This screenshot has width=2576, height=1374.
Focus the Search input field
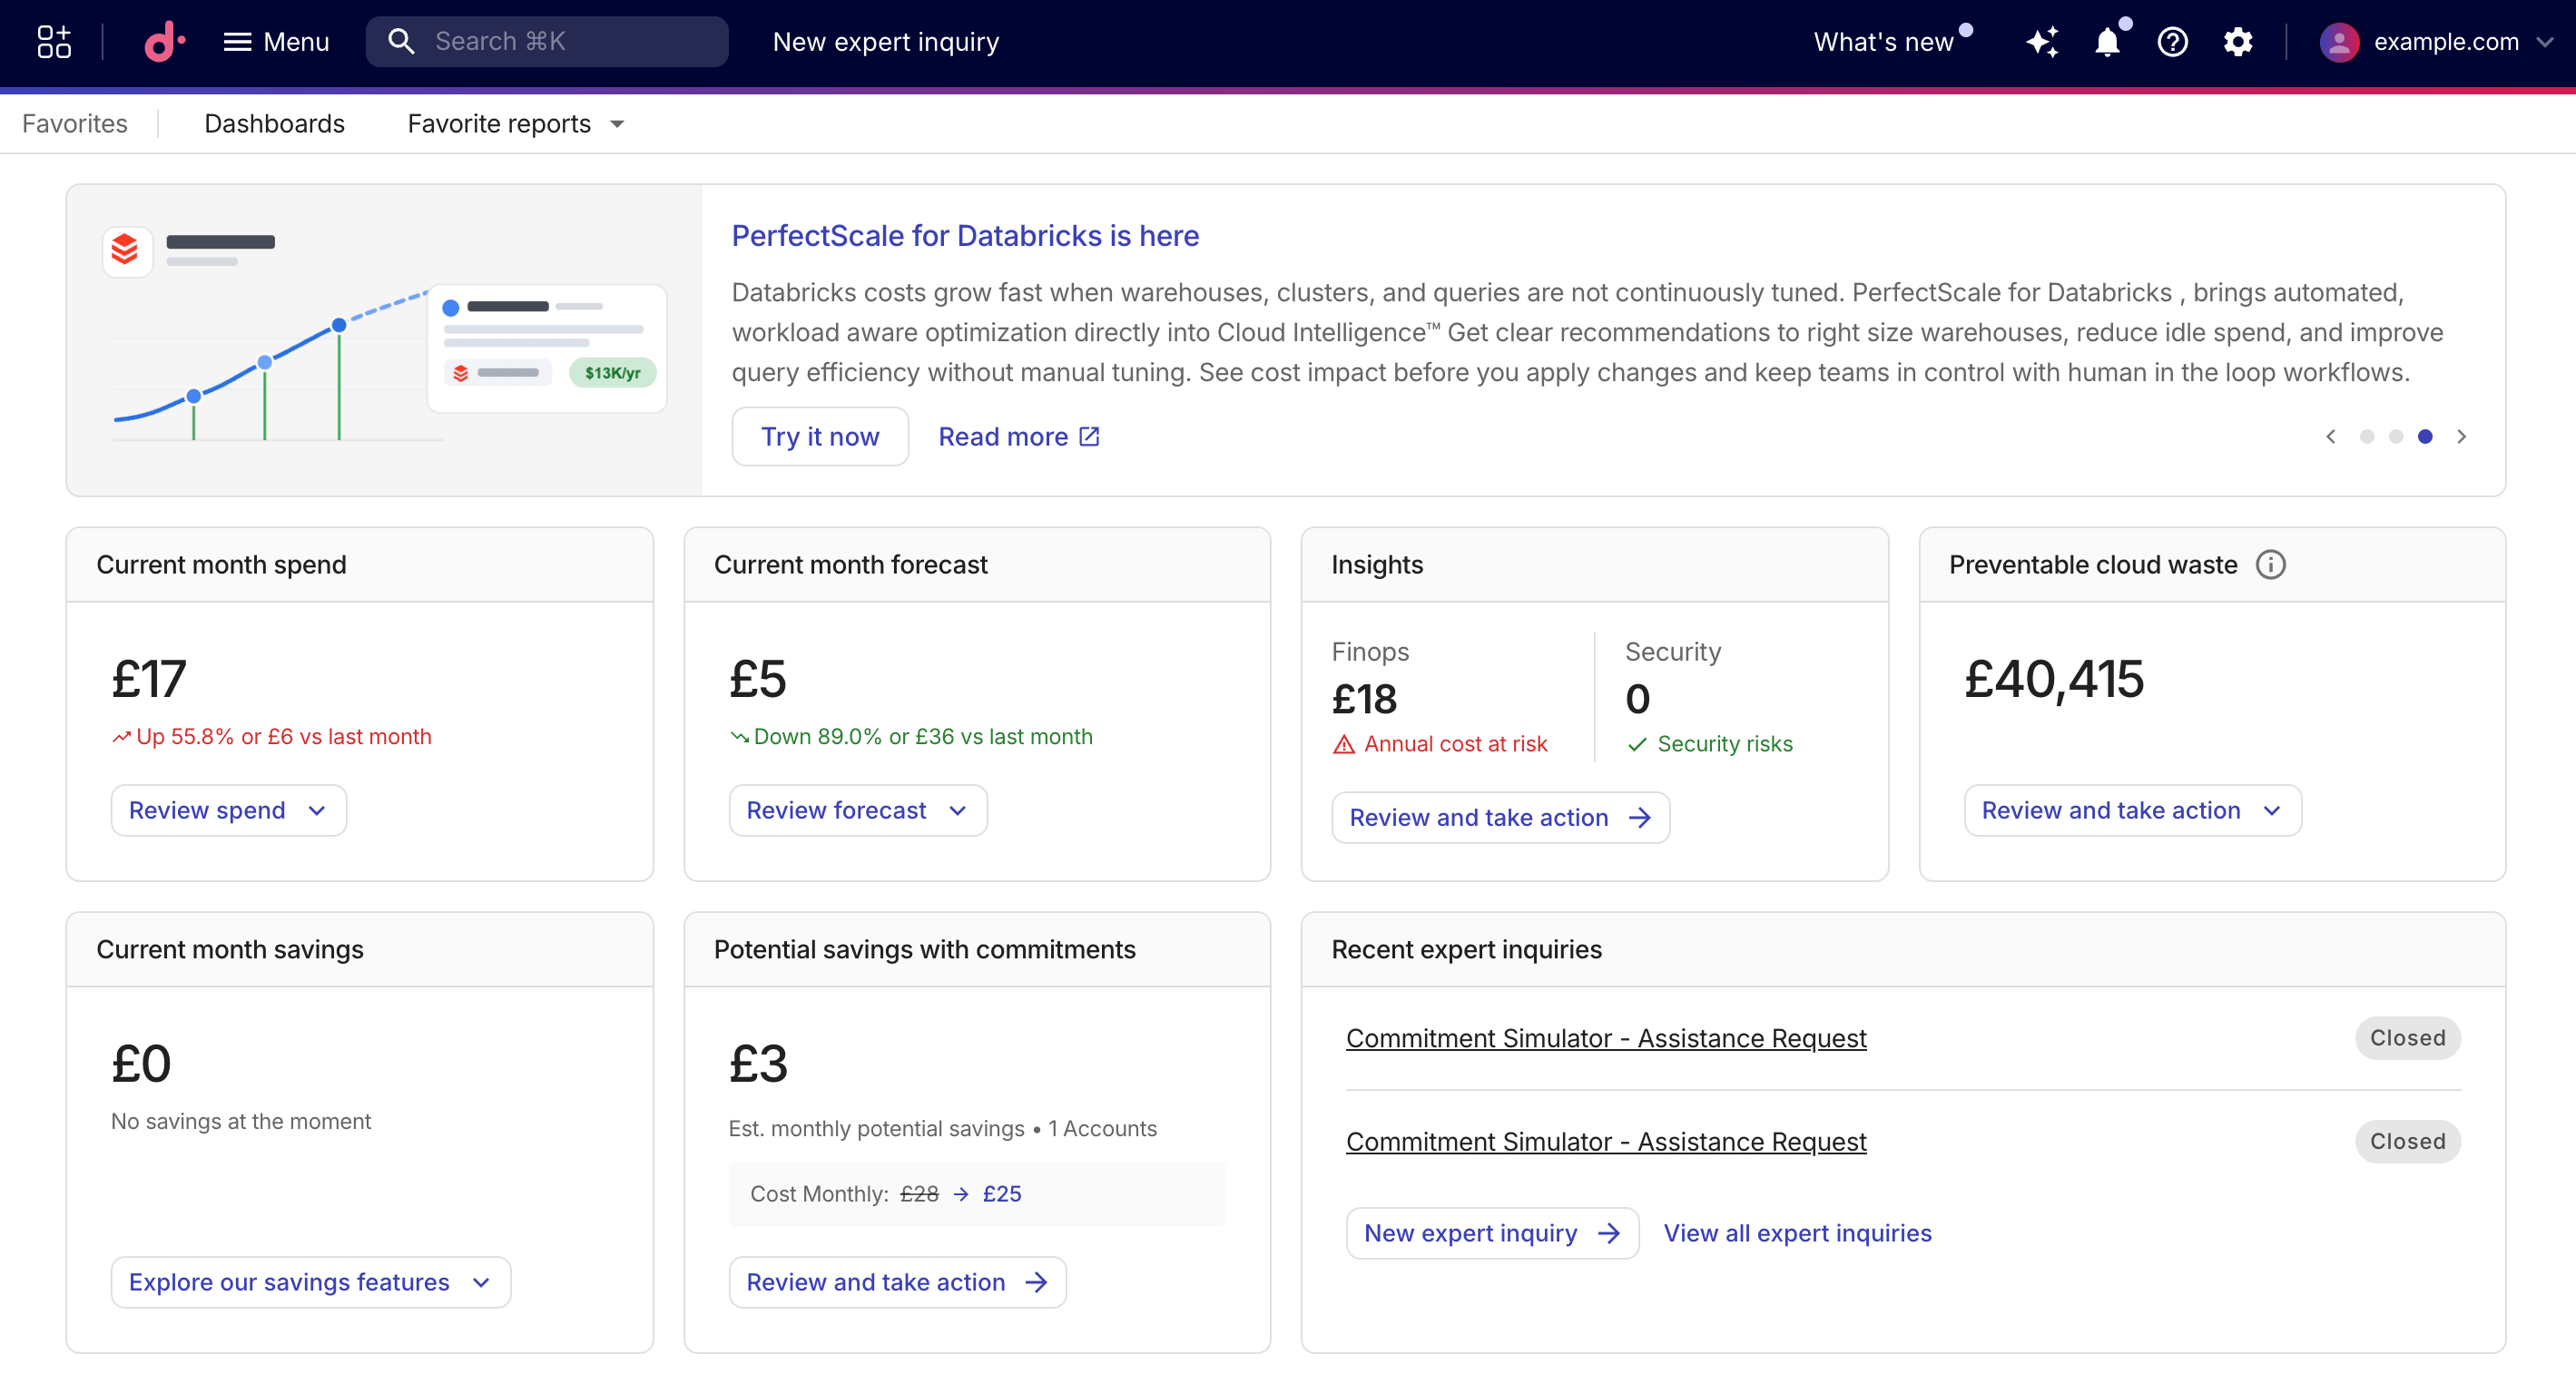pos(547,42)
